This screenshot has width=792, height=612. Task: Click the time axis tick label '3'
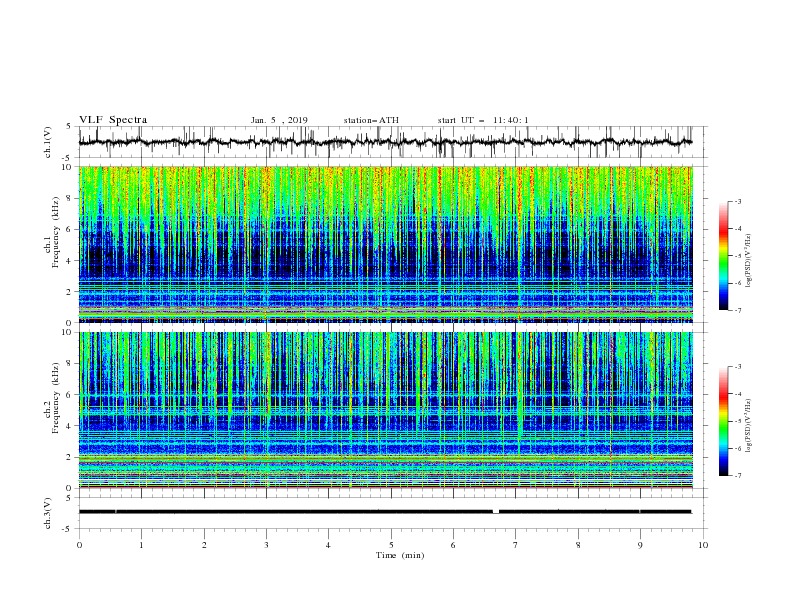[266, 545]
